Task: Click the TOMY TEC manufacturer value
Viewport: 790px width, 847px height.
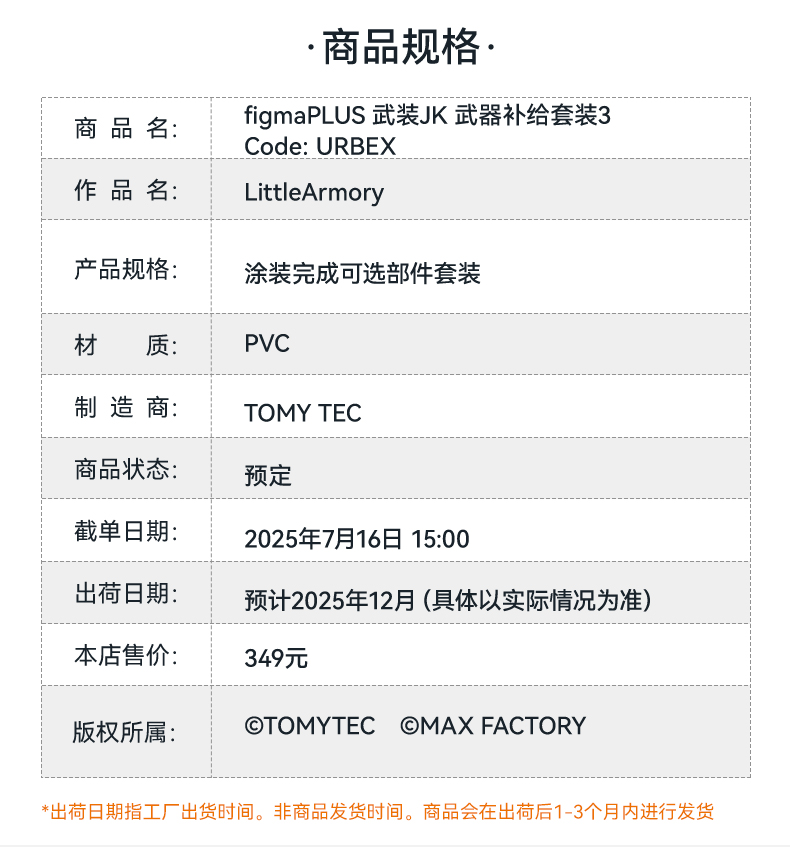Action: (303, 413)
